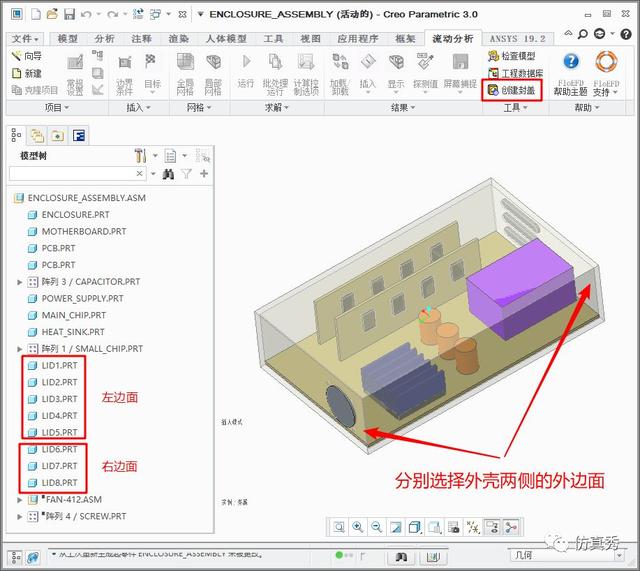
Task: Toggle the spin center icon
Action: coord(511,527)
